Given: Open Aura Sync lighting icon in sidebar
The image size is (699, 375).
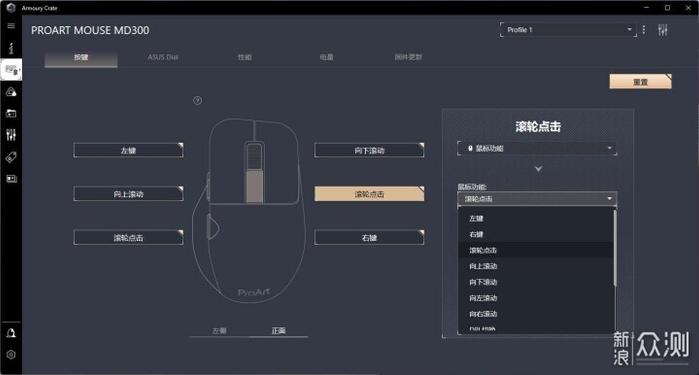Looking at the screenshot, I should 11,92.
